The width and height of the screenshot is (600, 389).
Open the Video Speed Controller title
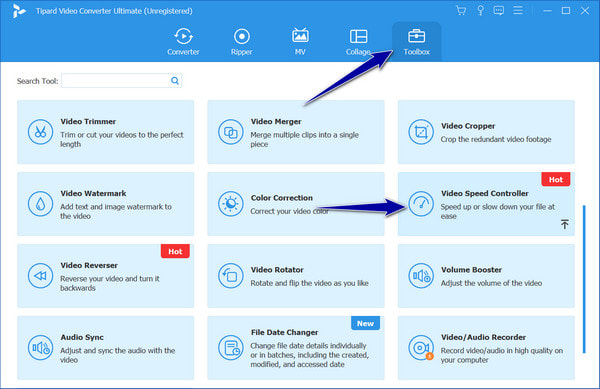pyautogui.click(x=485, y=193)
